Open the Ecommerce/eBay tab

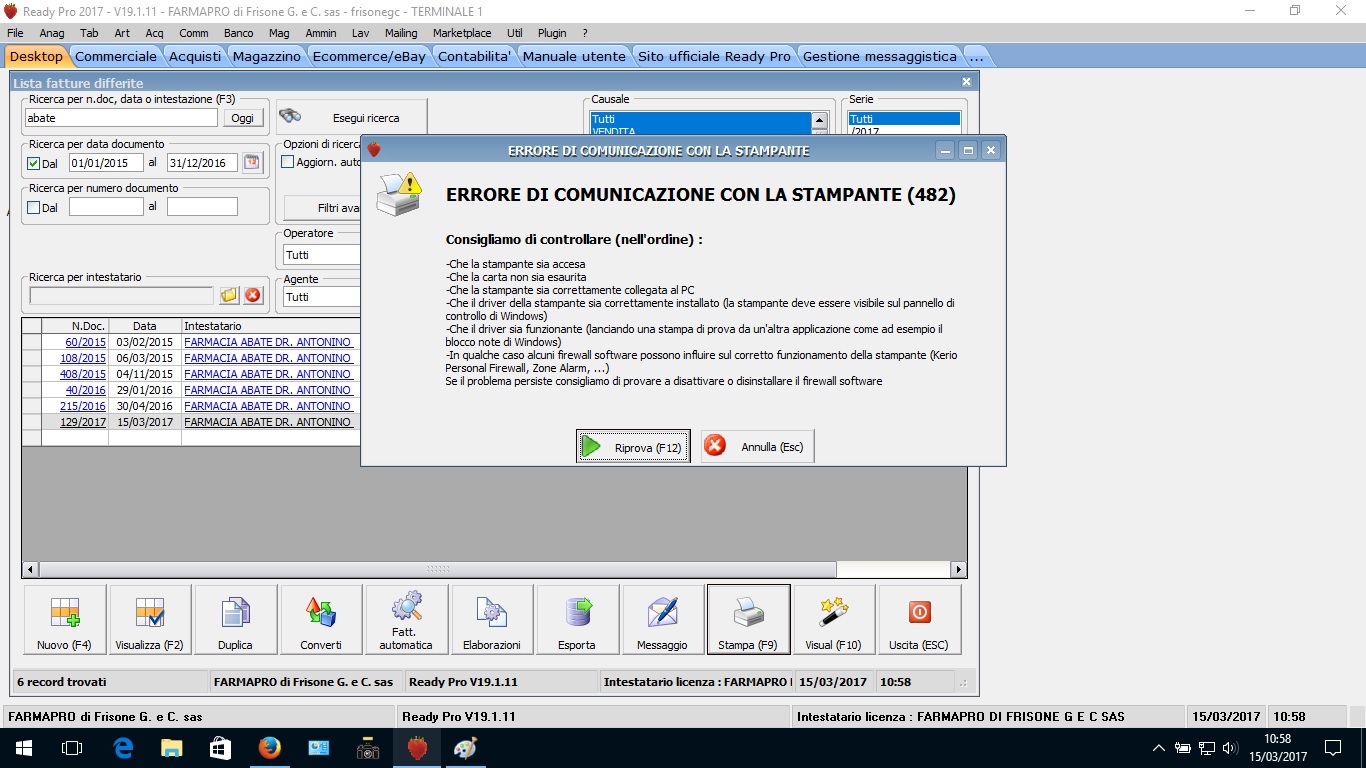369,56
